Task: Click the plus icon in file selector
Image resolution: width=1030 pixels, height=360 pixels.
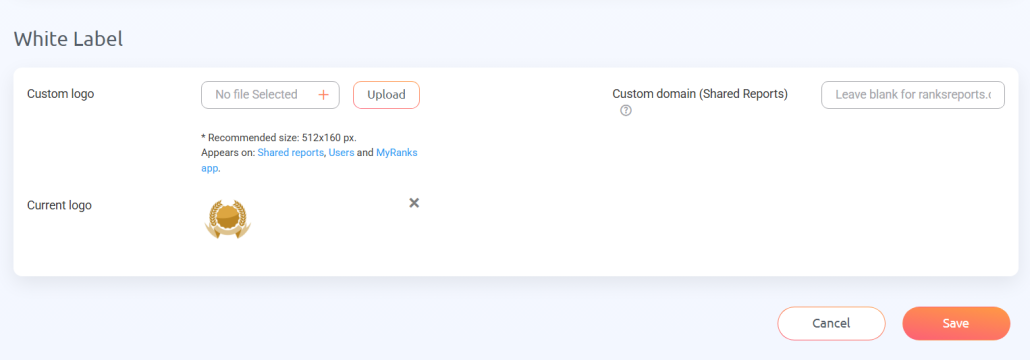Action: pyautogui.click(x=323, y=95)
